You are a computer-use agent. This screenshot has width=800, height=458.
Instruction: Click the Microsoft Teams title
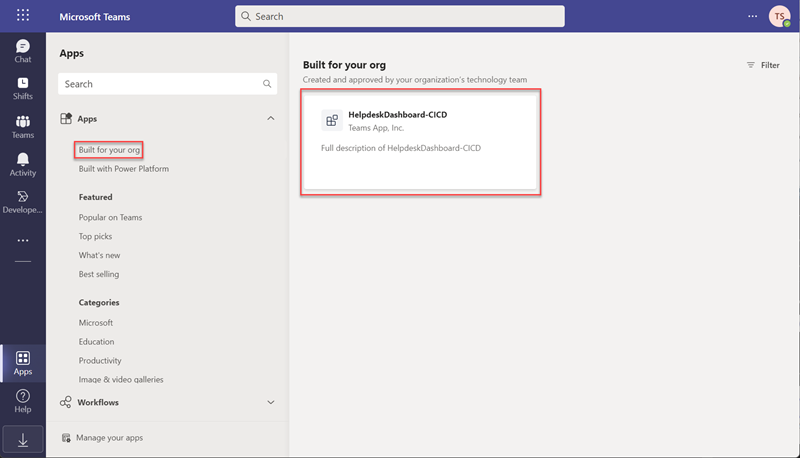[94, 17]
